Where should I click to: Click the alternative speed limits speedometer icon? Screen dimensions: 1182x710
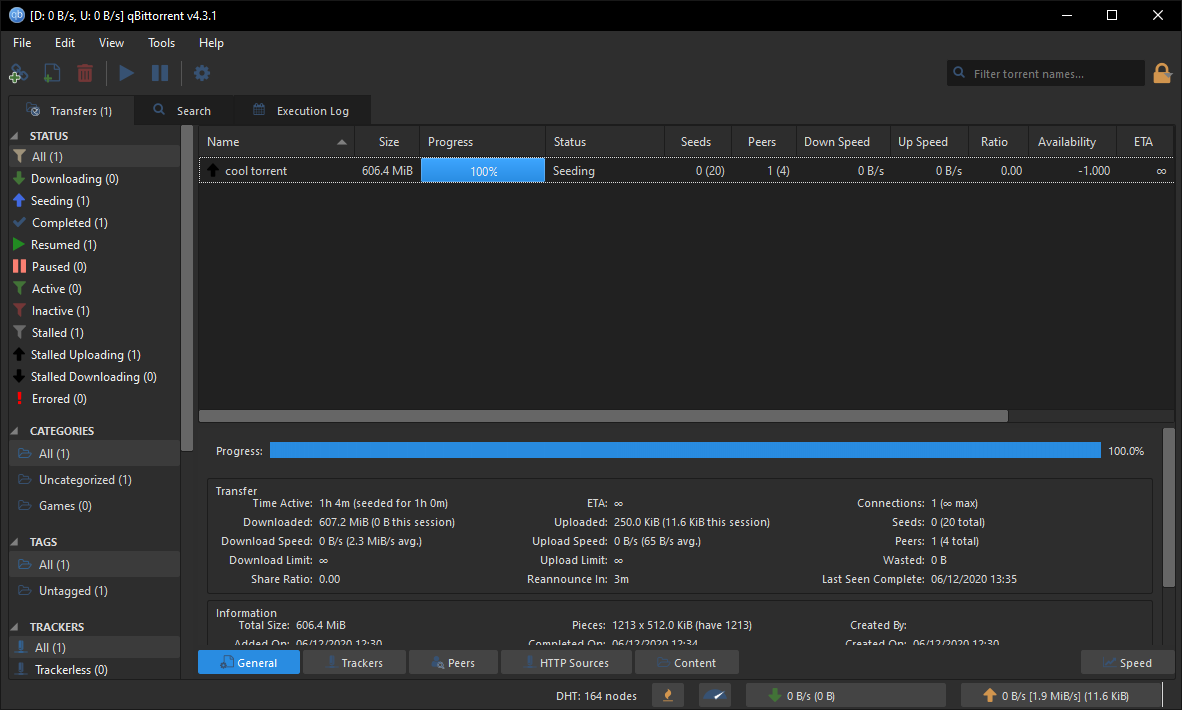point(715,696)
